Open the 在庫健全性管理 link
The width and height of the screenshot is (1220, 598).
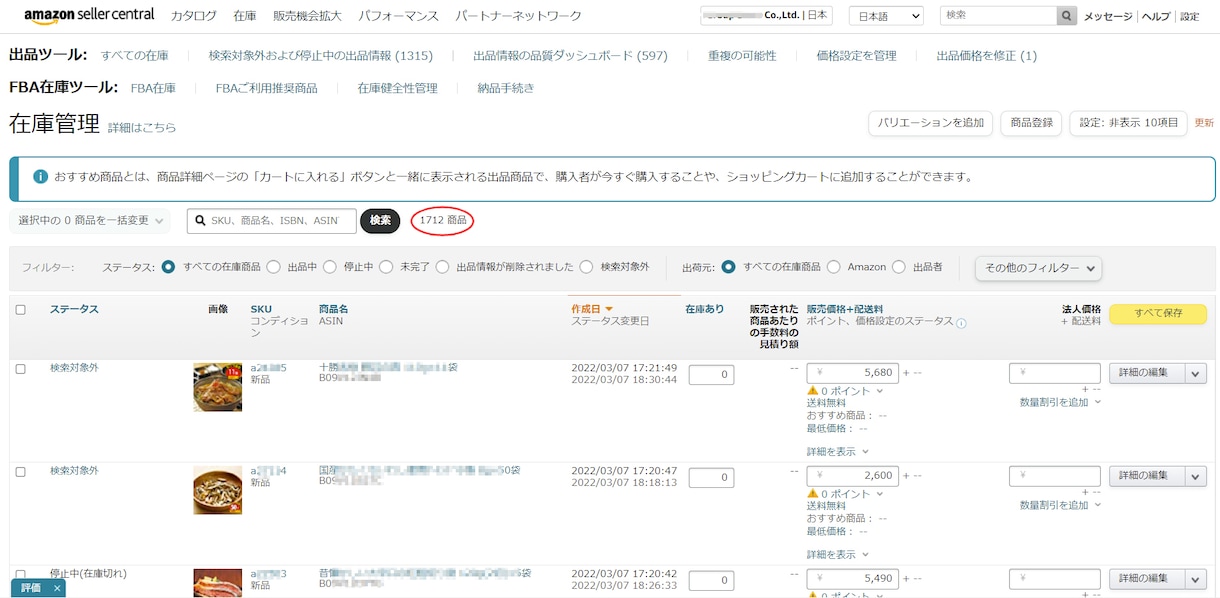397,88
